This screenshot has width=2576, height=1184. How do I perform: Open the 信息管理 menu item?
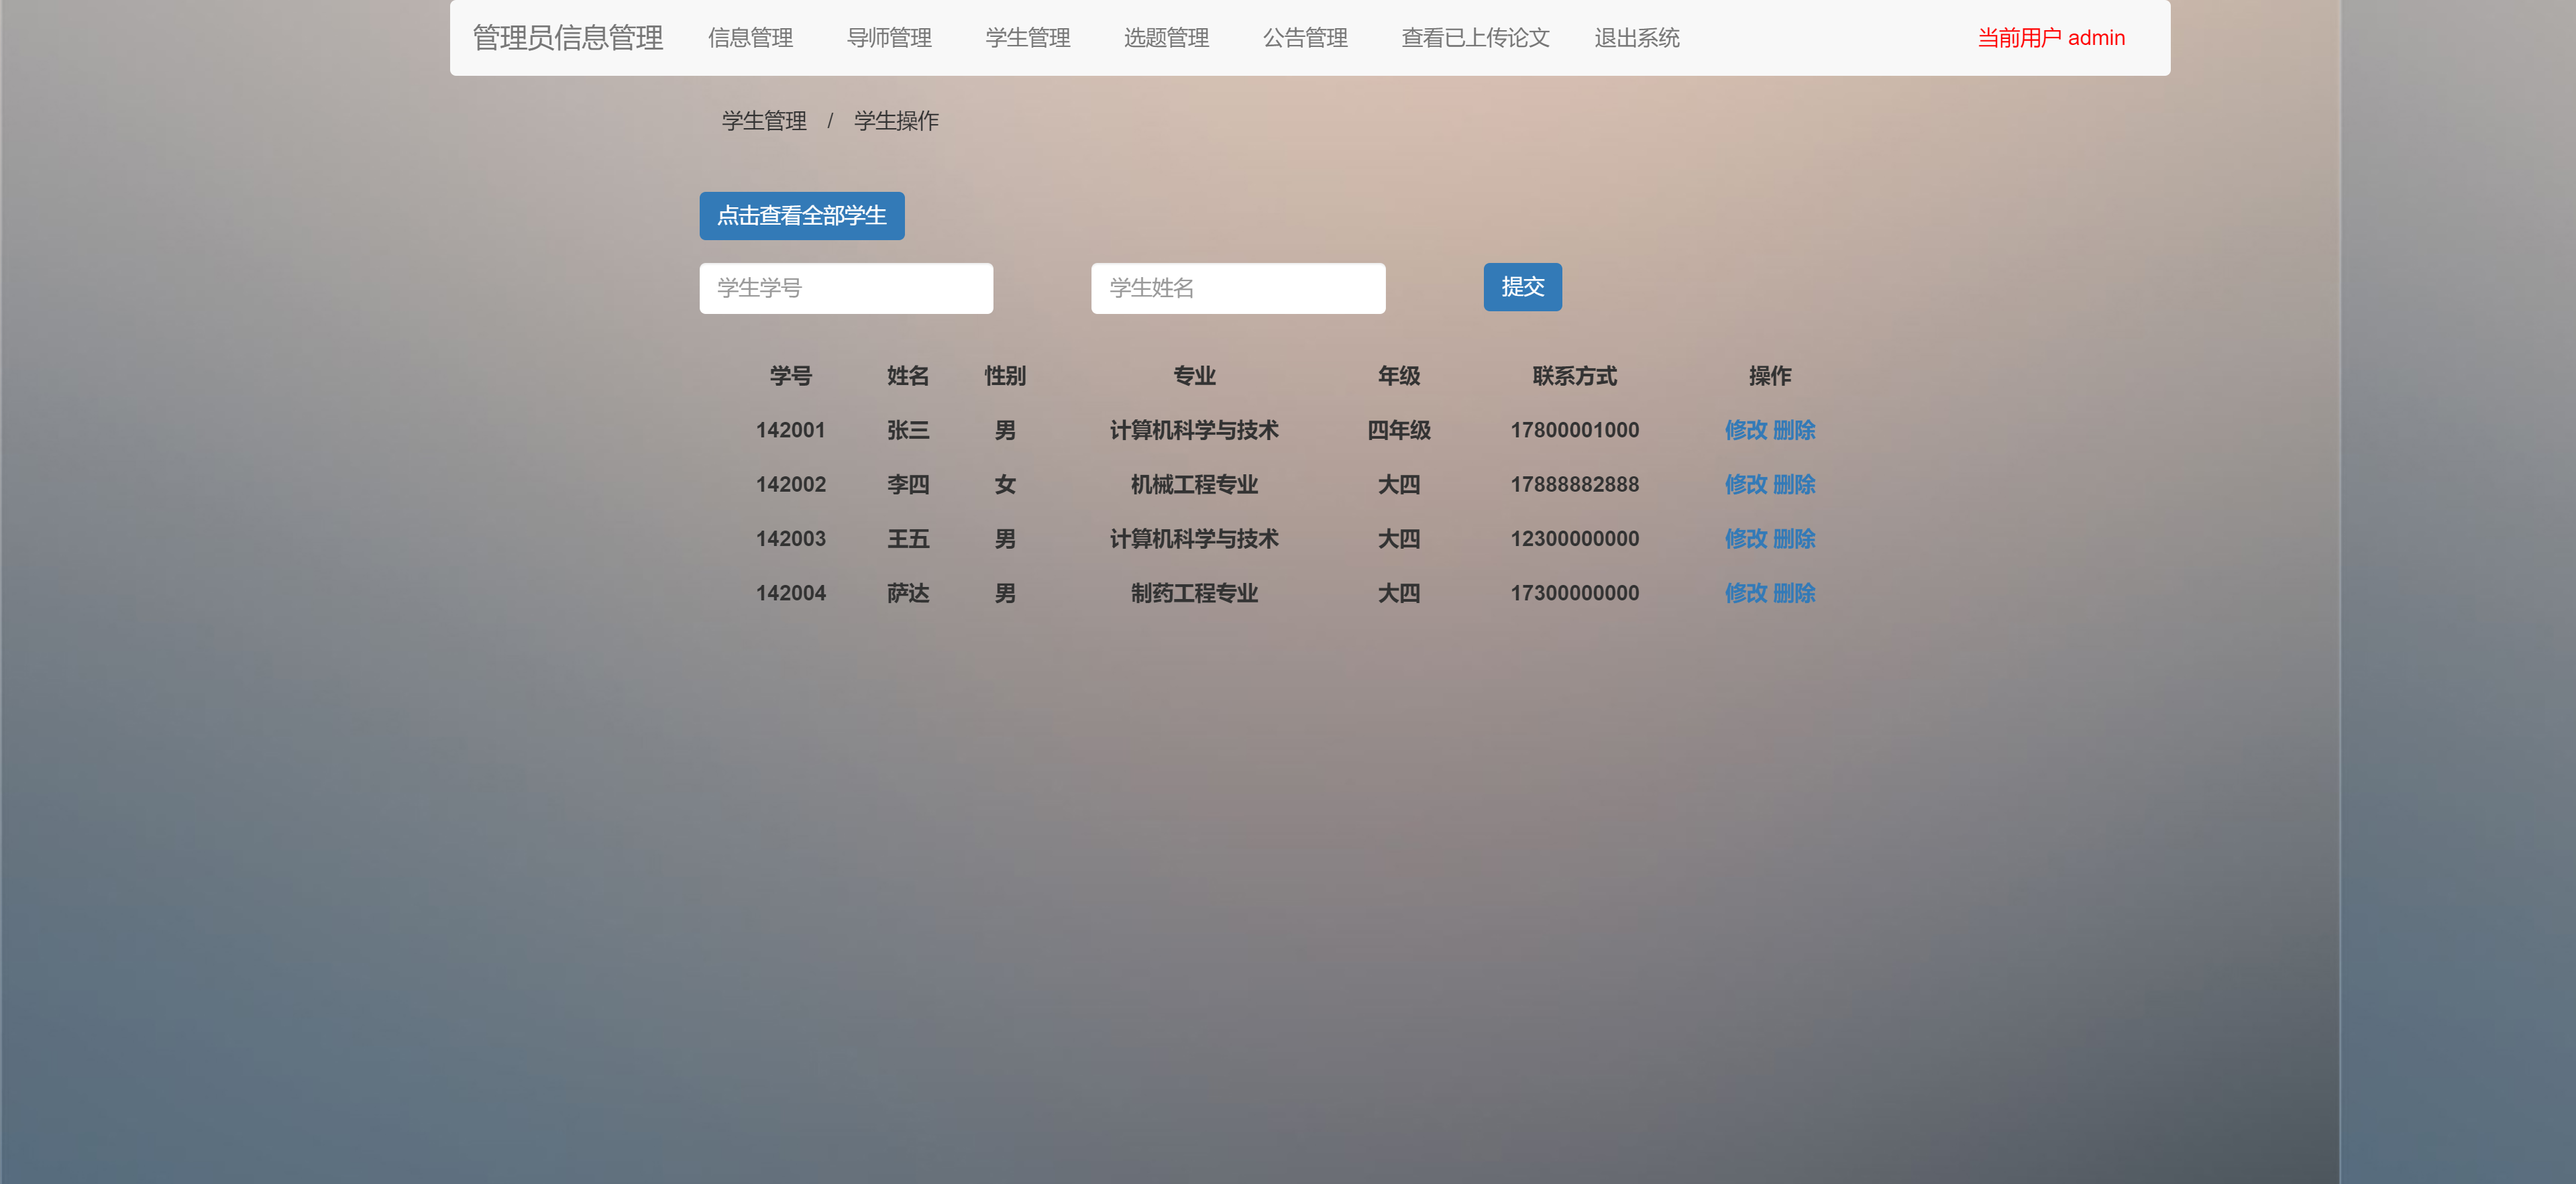750,38
